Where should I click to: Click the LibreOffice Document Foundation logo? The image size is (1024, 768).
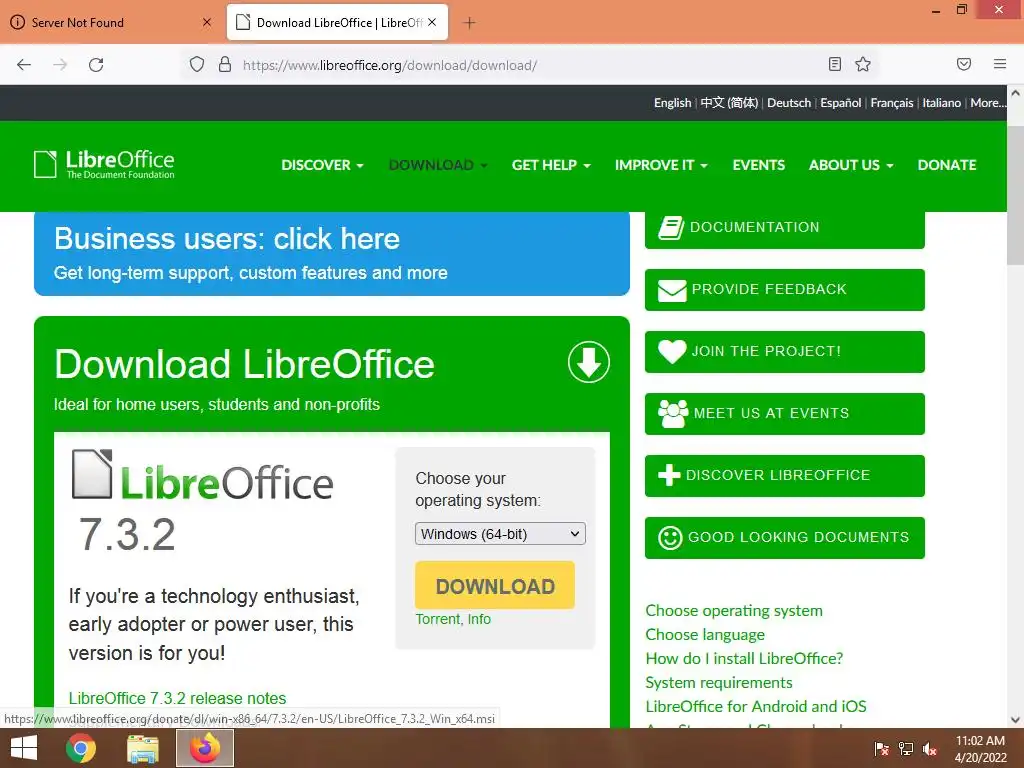(104, 164)
